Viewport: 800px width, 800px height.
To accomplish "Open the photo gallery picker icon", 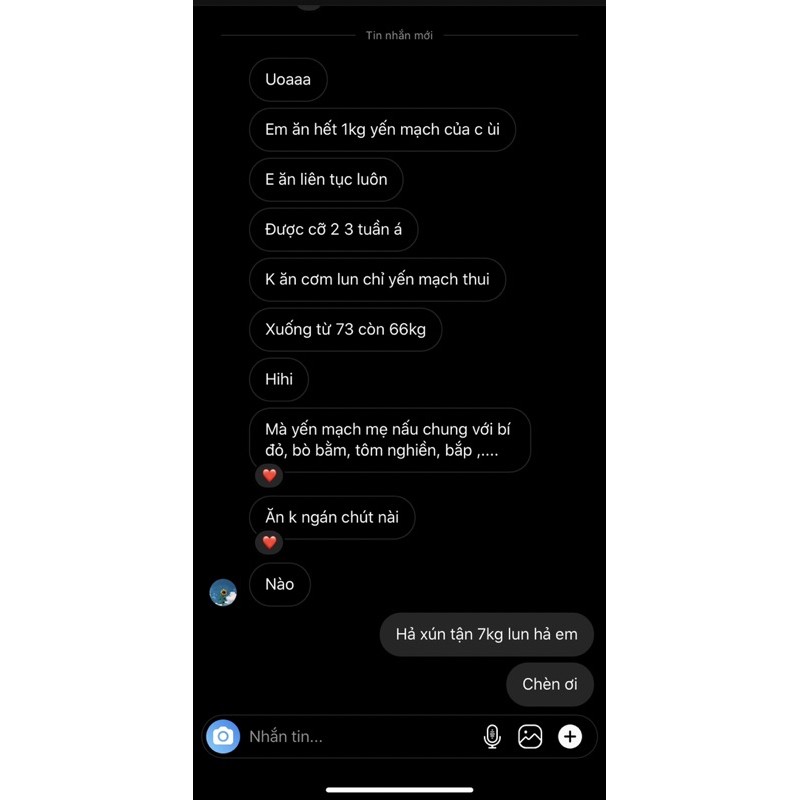I will 530,736.
